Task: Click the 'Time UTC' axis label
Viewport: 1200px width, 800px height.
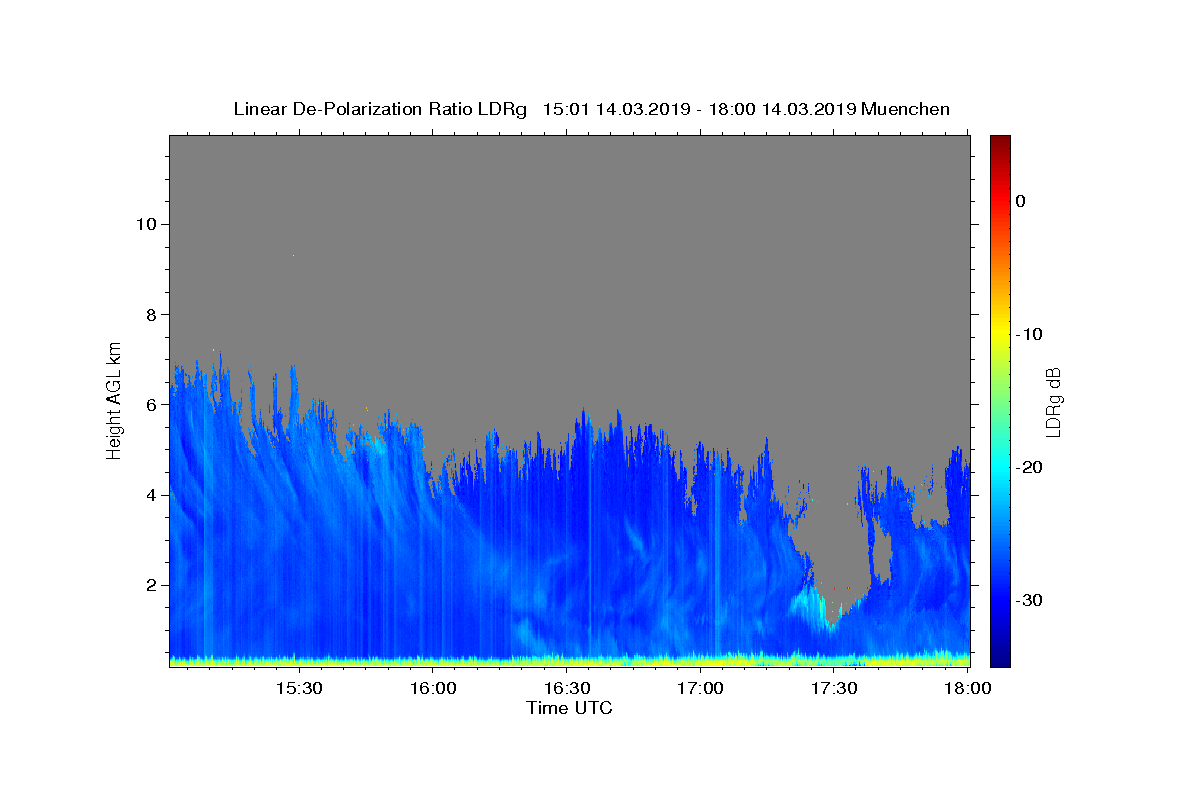Action: tap(569, 708)
